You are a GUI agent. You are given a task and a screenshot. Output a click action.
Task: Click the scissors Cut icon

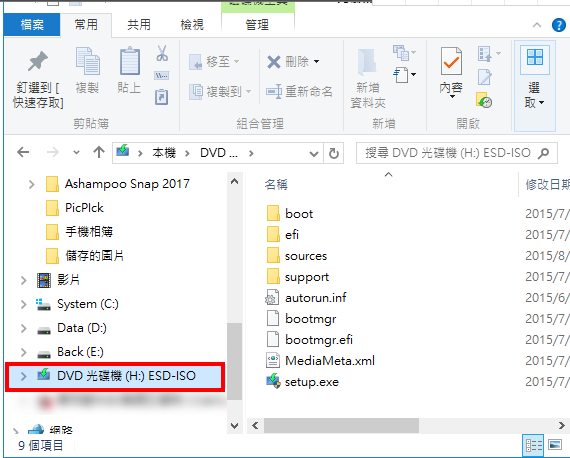point(162,53)
